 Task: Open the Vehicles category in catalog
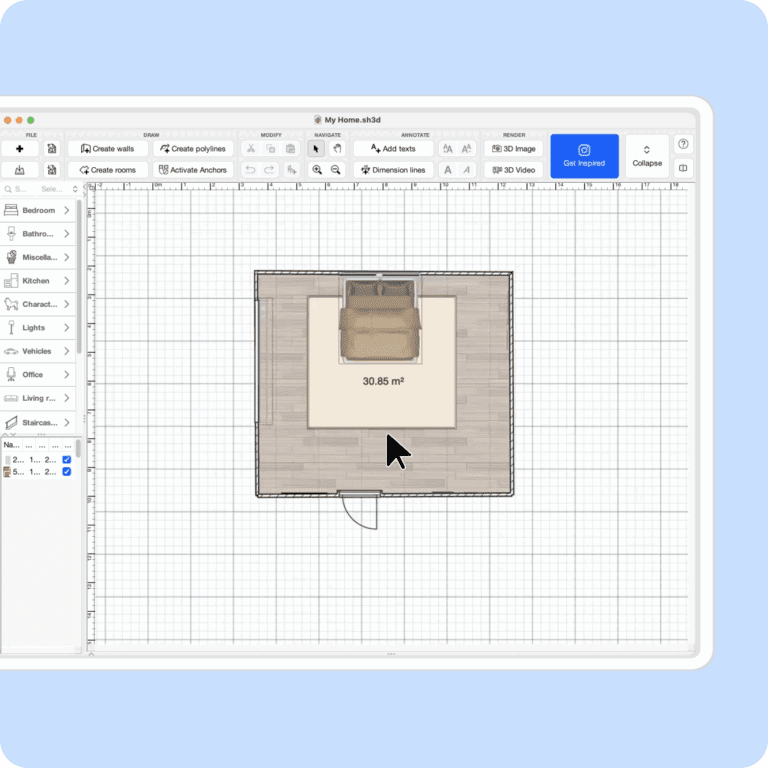pos(39,351)
